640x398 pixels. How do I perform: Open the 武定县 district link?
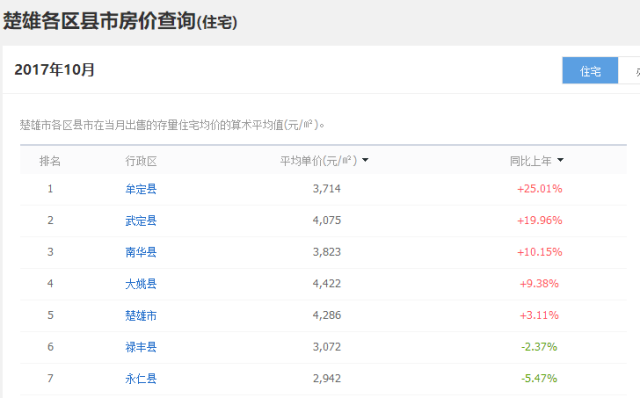[x=141, y=220]
